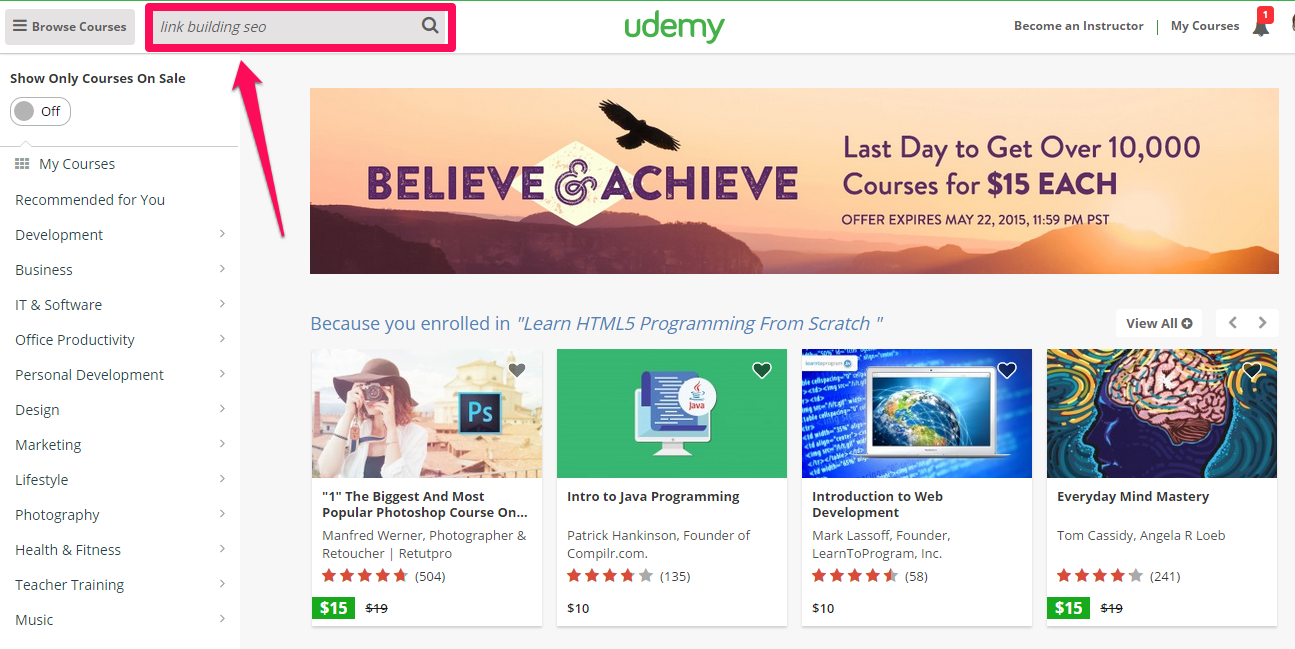Image resolution: width=1295 pixels, height=649 pixels.
Task: Open the Intro to Java Programming title
Action: click(x=653, y=496)
